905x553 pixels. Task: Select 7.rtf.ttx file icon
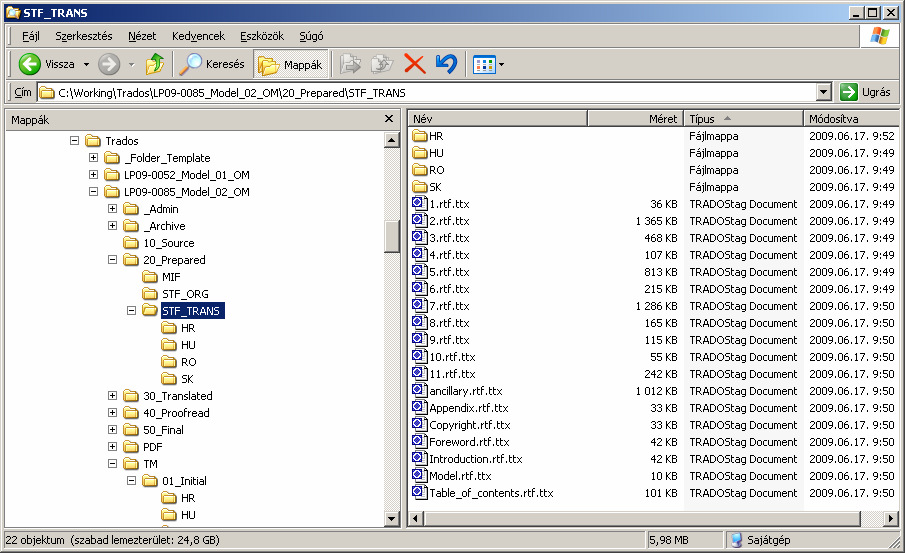point(419,305)
